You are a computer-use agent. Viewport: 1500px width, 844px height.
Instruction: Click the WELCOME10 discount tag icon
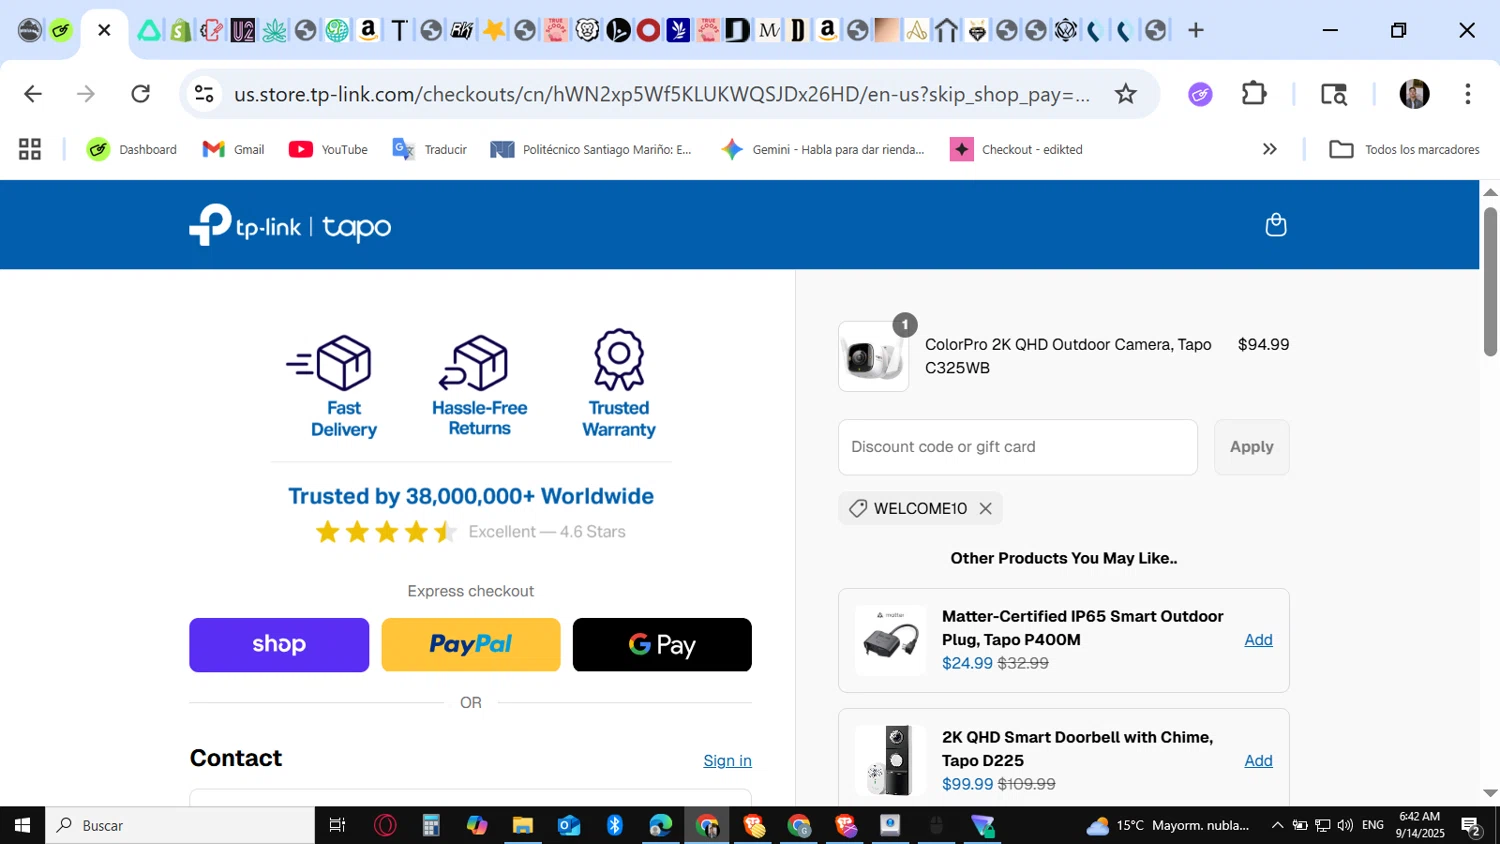857,508
